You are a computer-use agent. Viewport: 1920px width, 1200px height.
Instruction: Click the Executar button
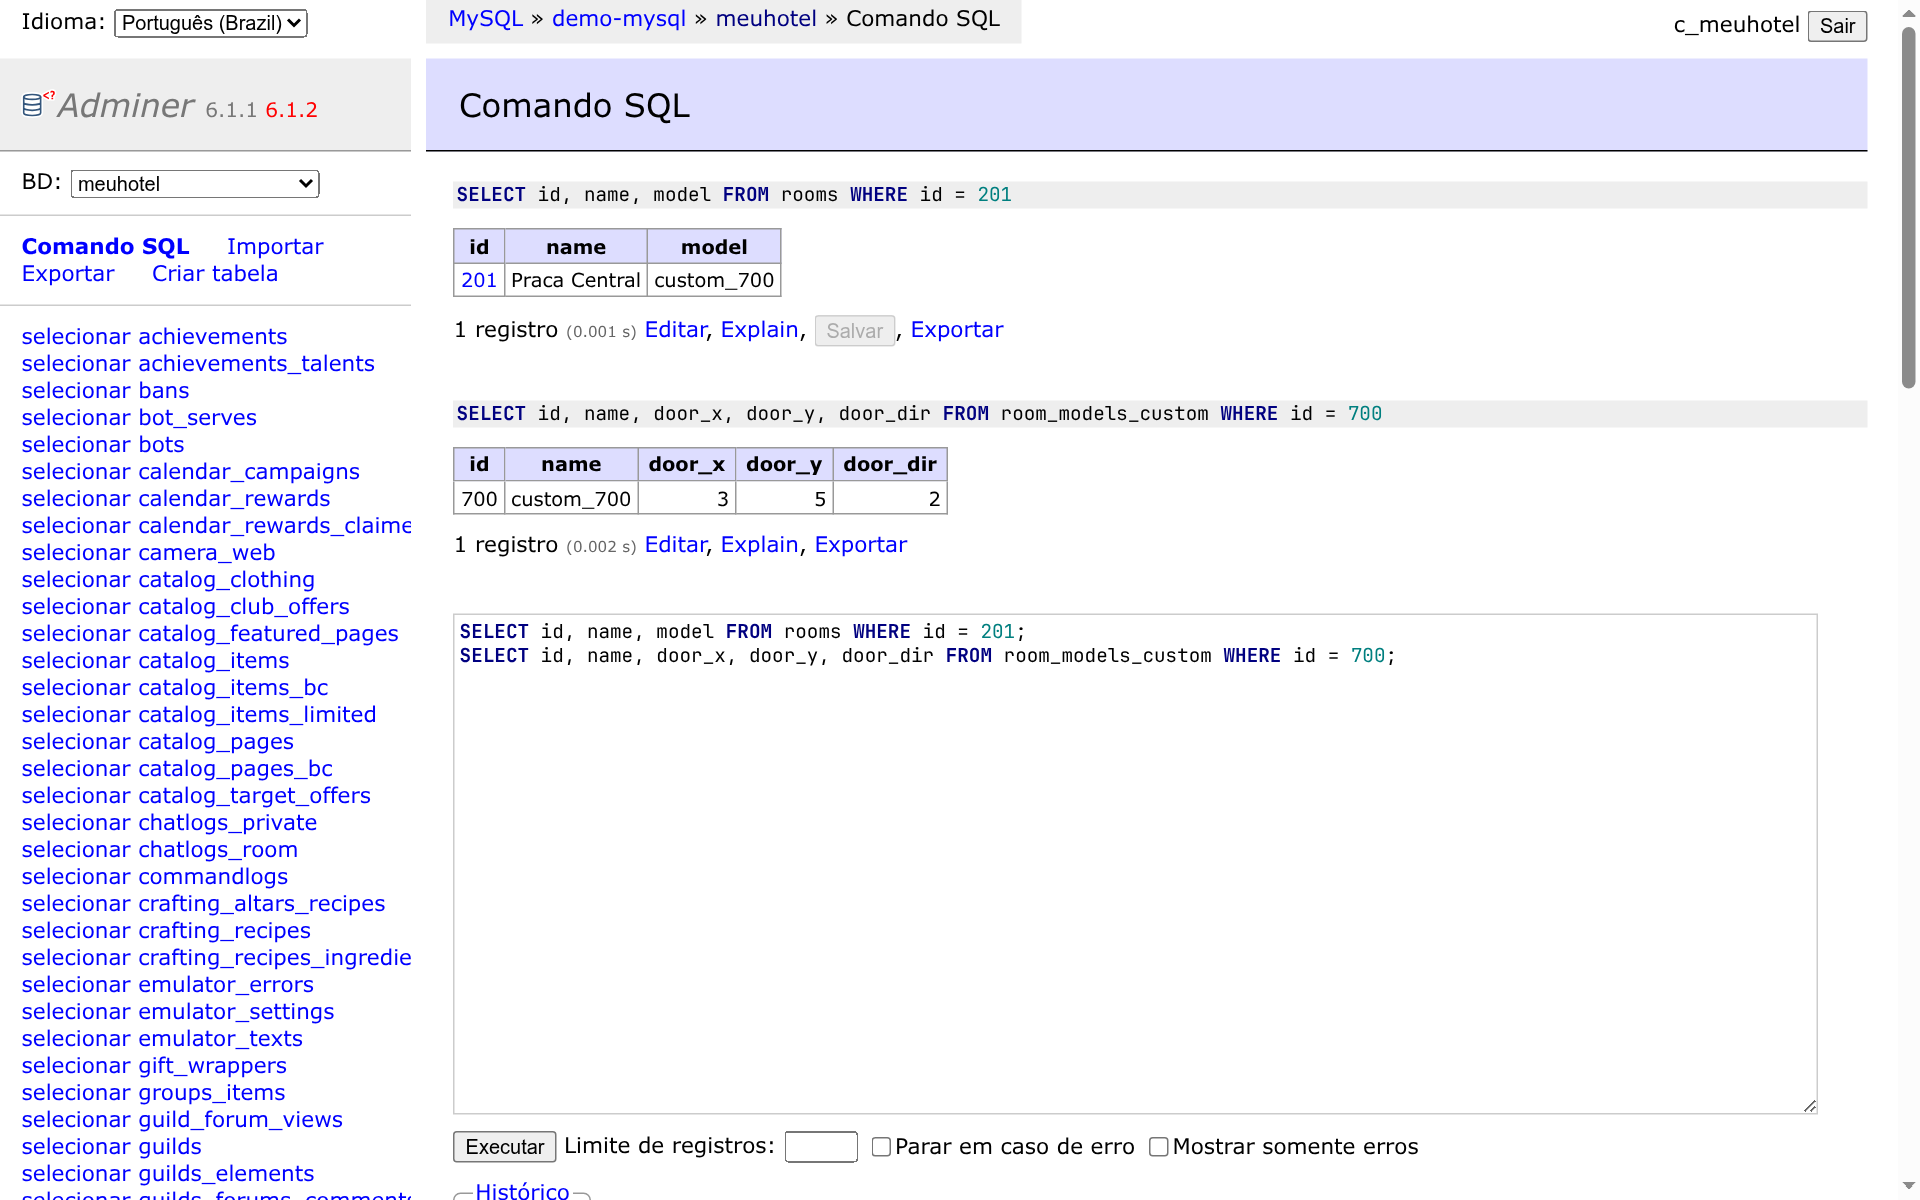[504, 1147]
